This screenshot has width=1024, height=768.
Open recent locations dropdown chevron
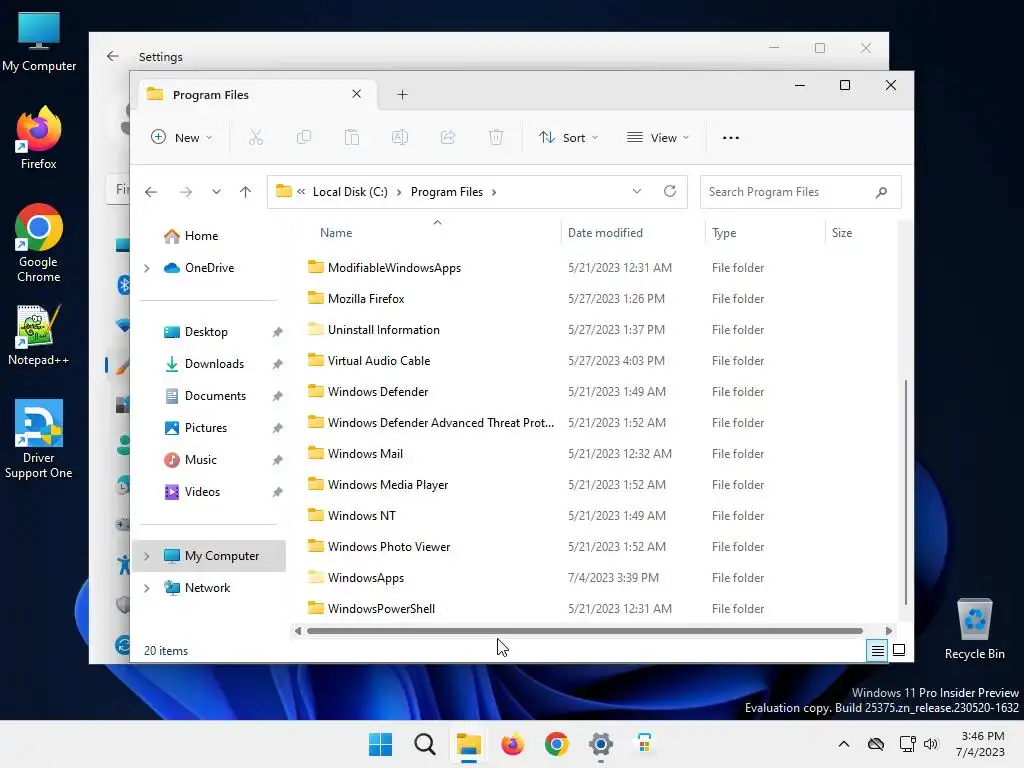pos(216,192)
